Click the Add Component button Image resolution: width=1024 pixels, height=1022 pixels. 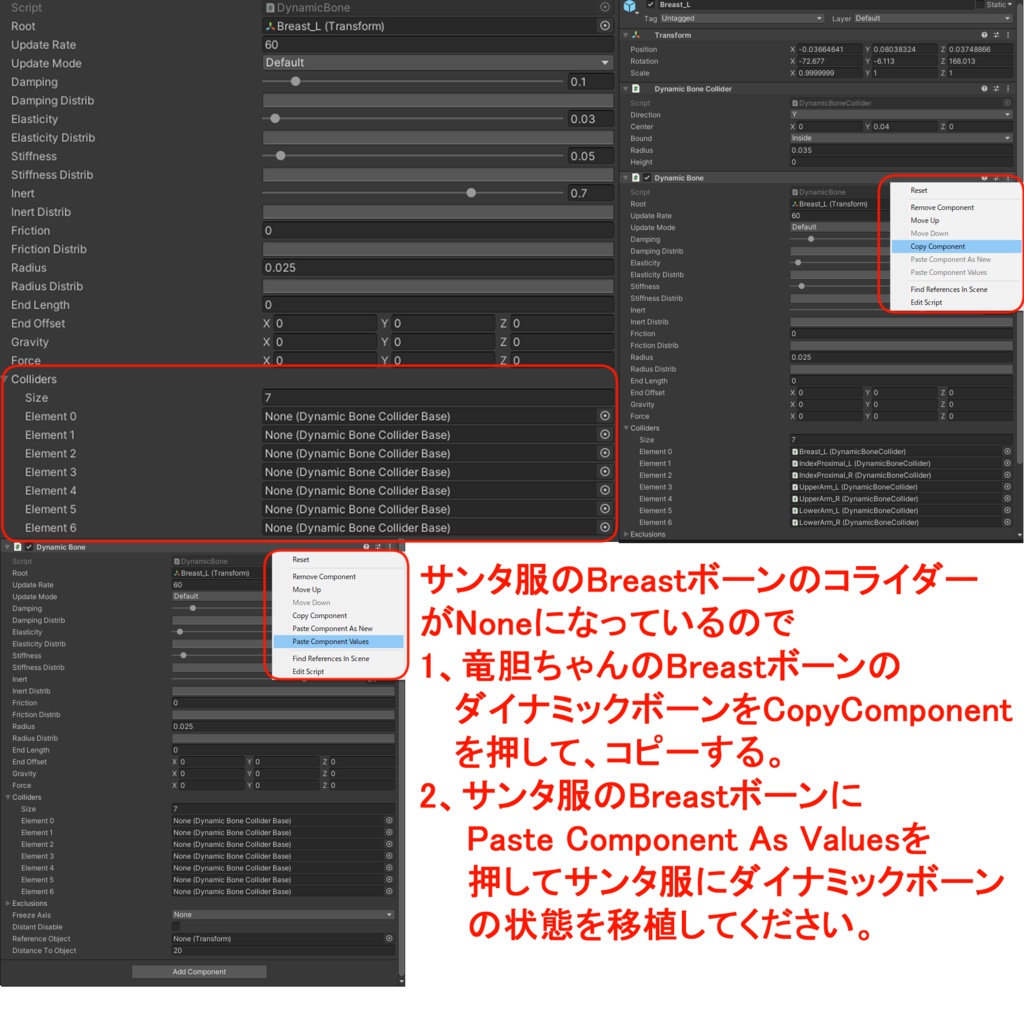point(199,971)
